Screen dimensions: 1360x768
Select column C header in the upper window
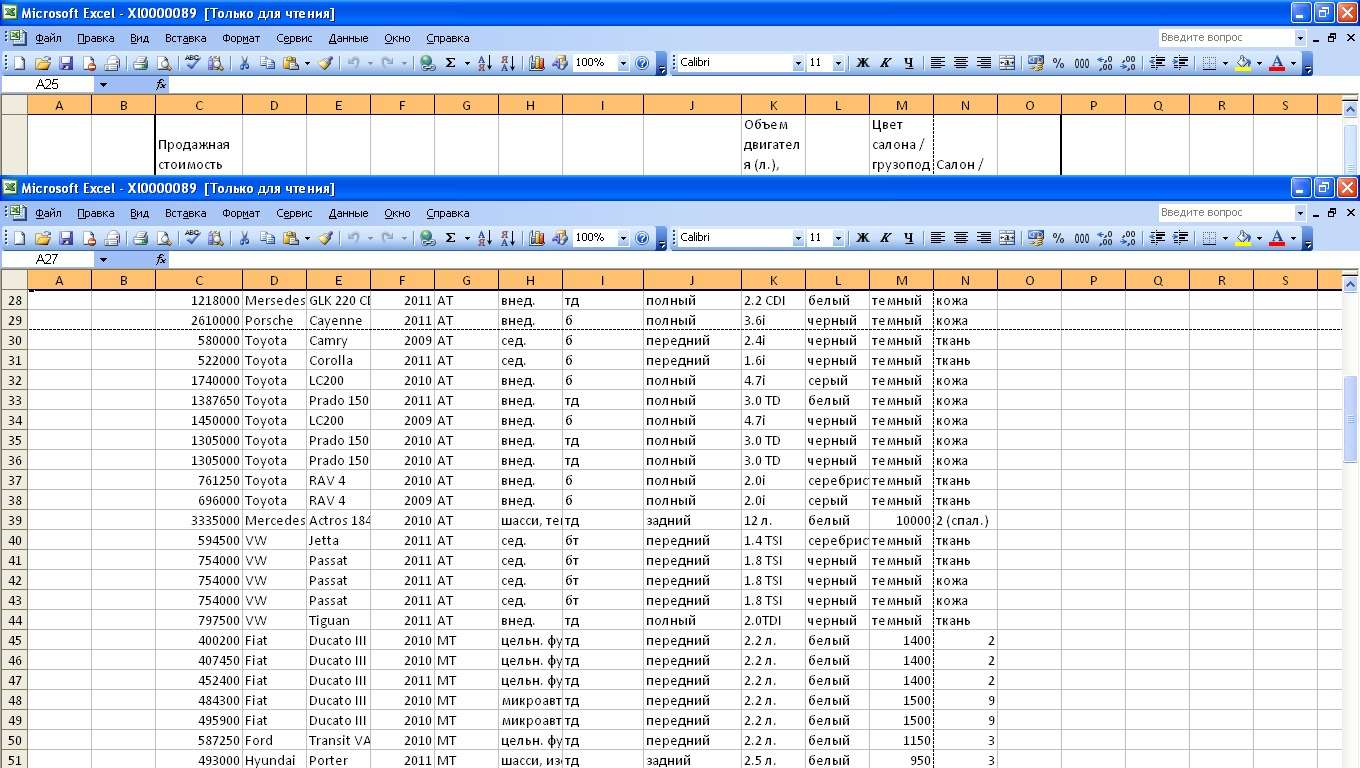[199, 105]
